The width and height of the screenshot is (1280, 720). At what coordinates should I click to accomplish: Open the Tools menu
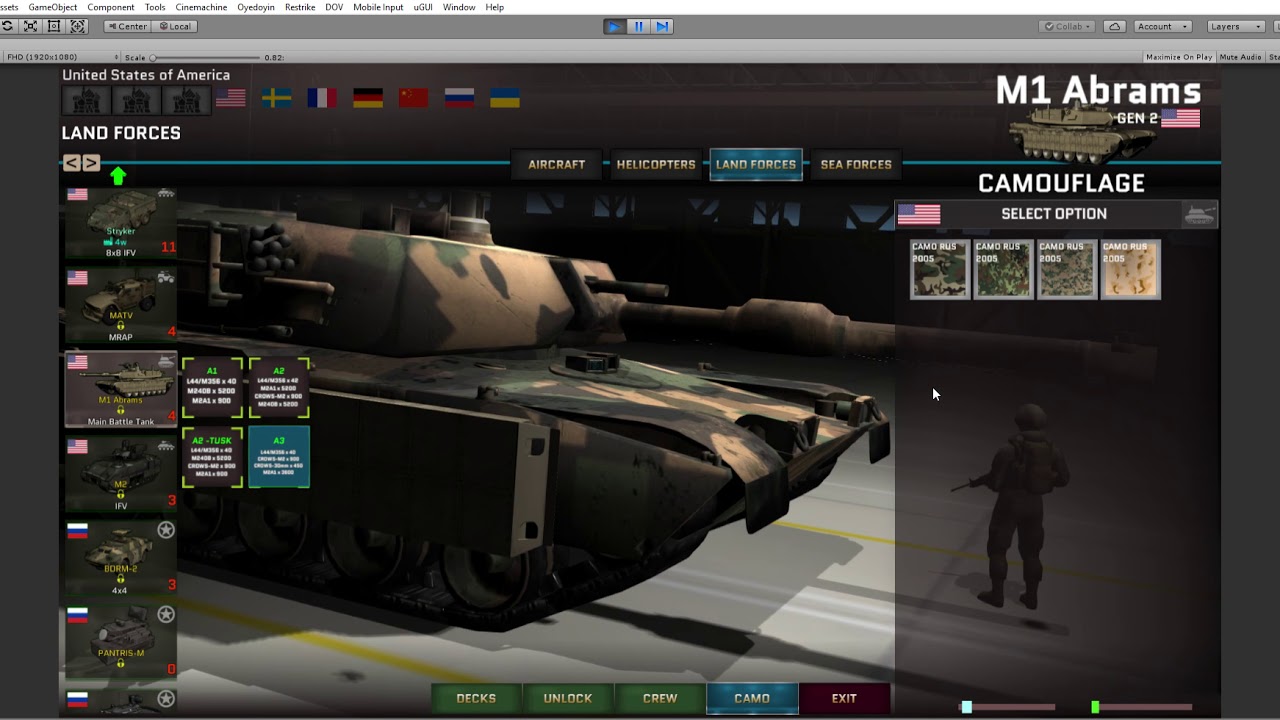click(x=155, y=7)
